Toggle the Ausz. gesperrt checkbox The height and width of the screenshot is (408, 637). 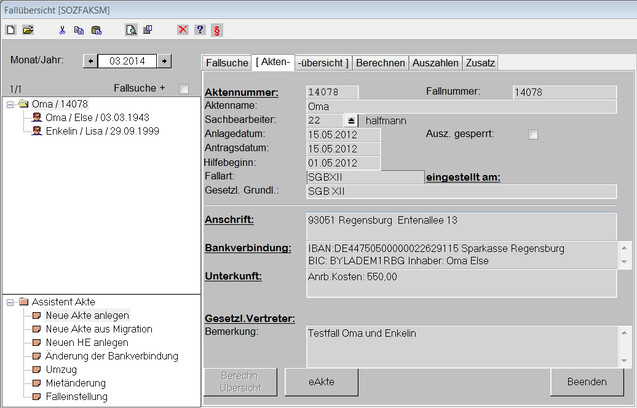pos(533,135)
